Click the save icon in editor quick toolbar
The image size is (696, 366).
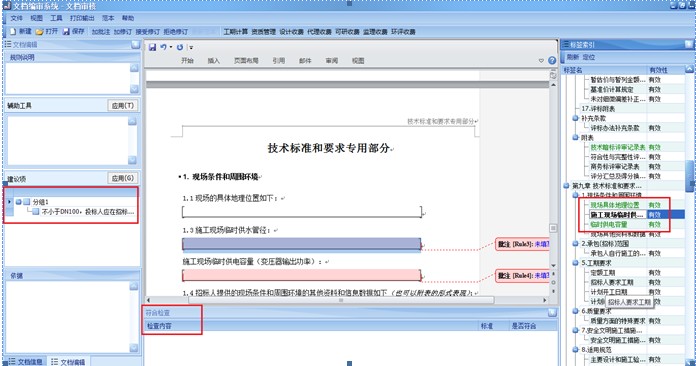(x=152, y=47)
